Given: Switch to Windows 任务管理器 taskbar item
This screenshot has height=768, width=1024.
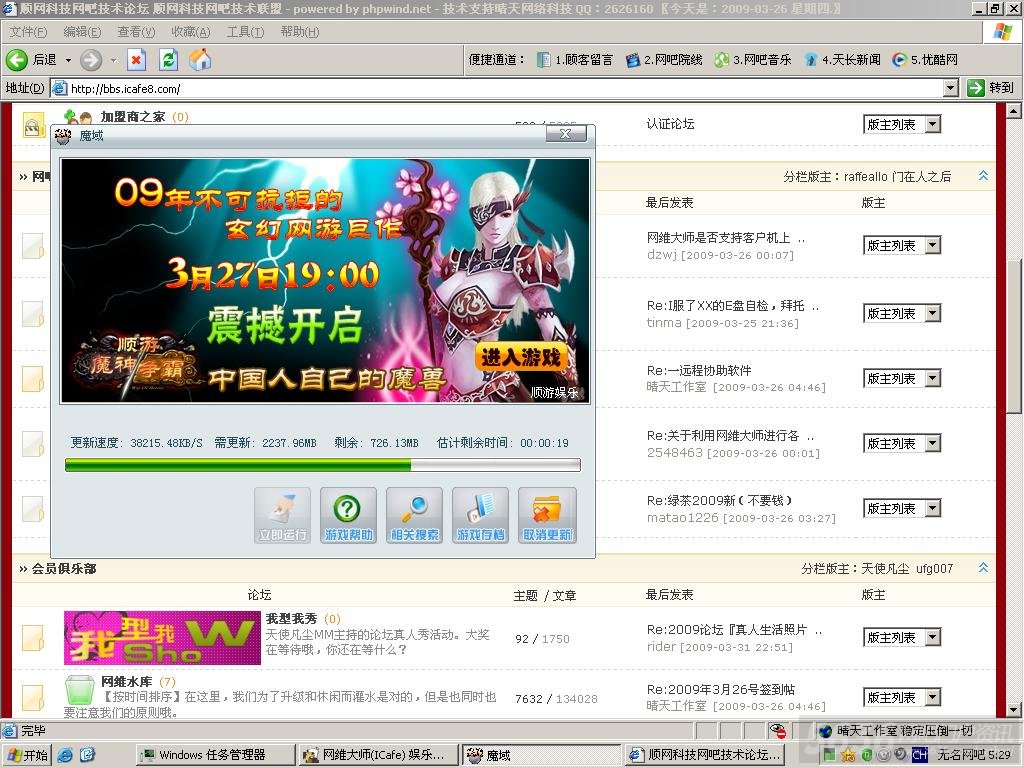Looking at the screenshot, I should pos(214,755).
